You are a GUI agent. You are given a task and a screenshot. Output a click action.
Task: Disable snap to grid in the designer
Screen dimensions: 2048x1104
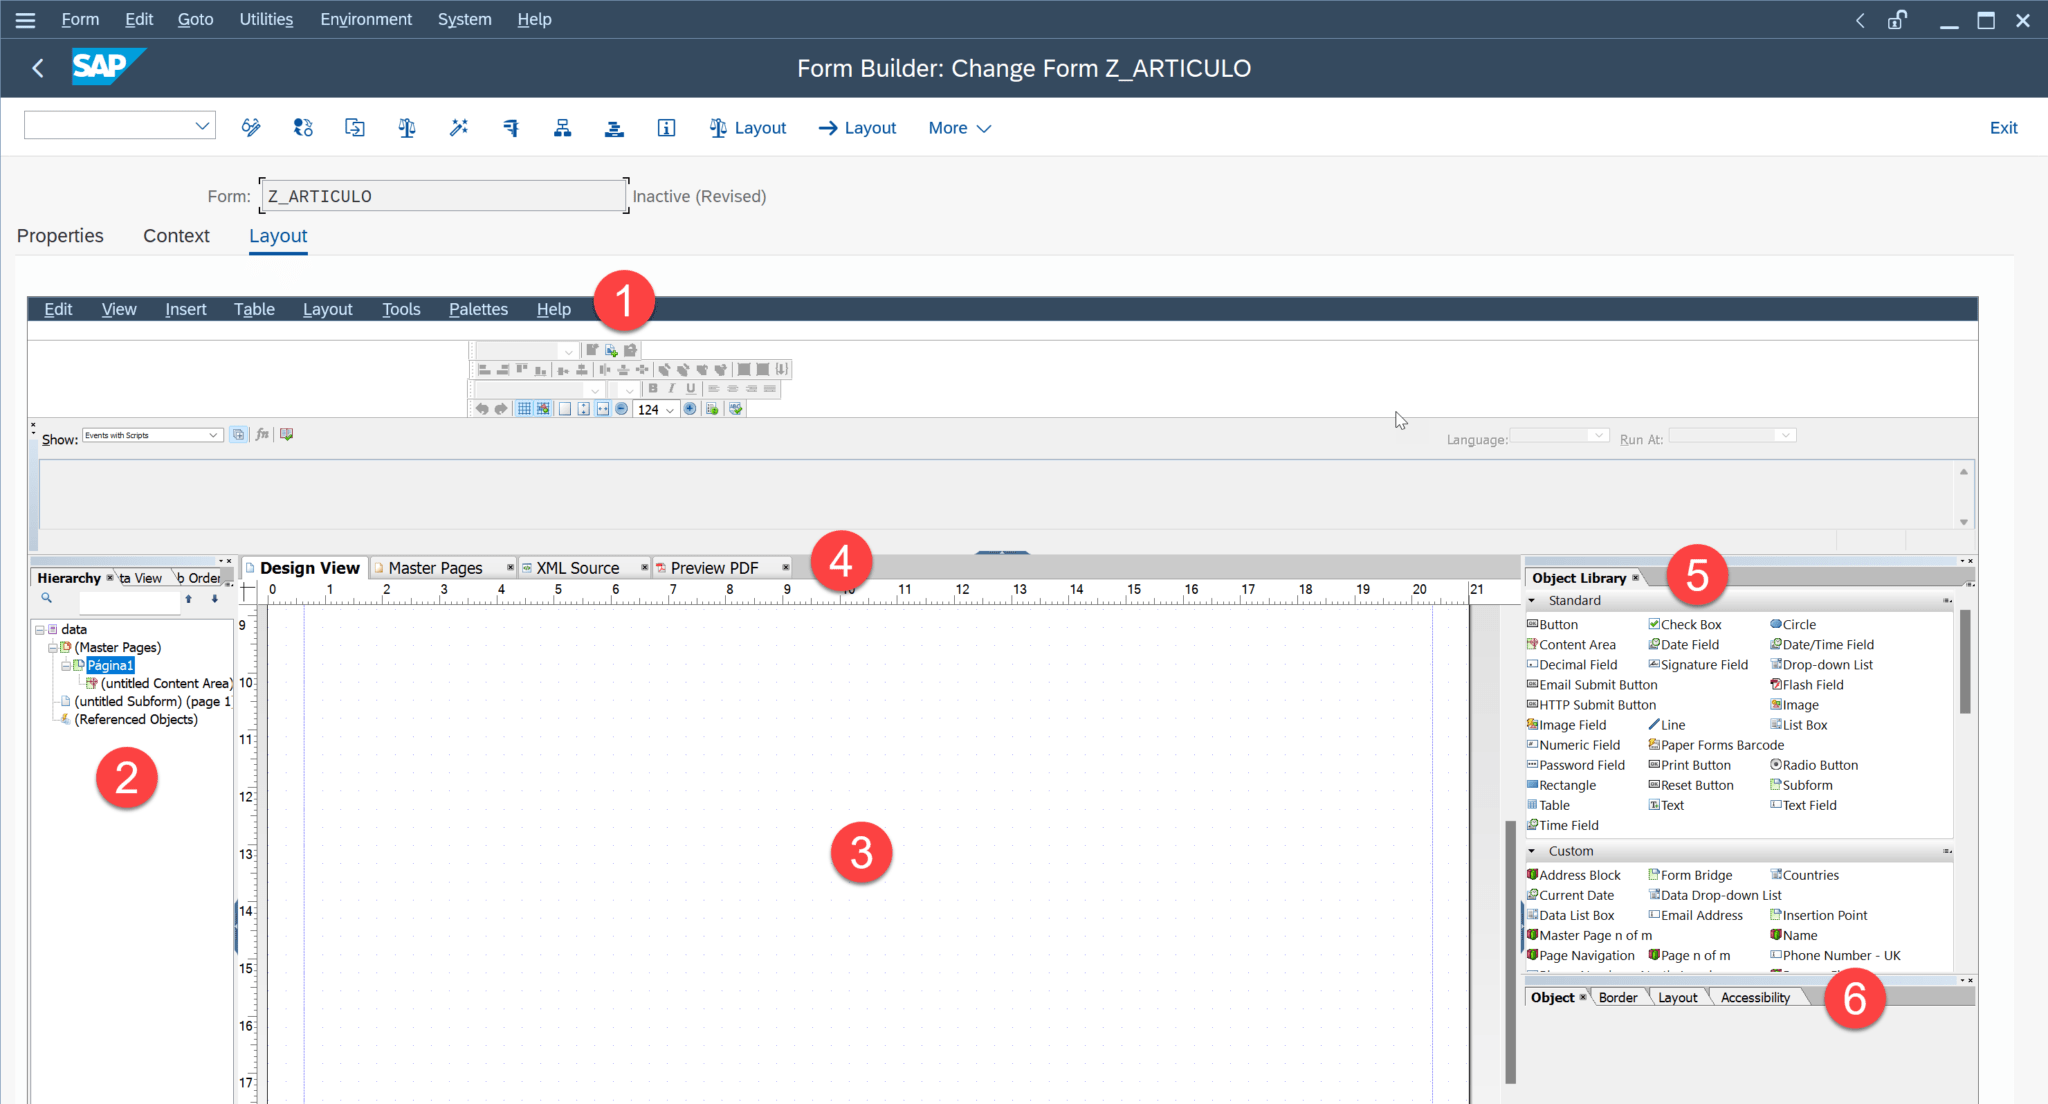(x=542, y=410)
